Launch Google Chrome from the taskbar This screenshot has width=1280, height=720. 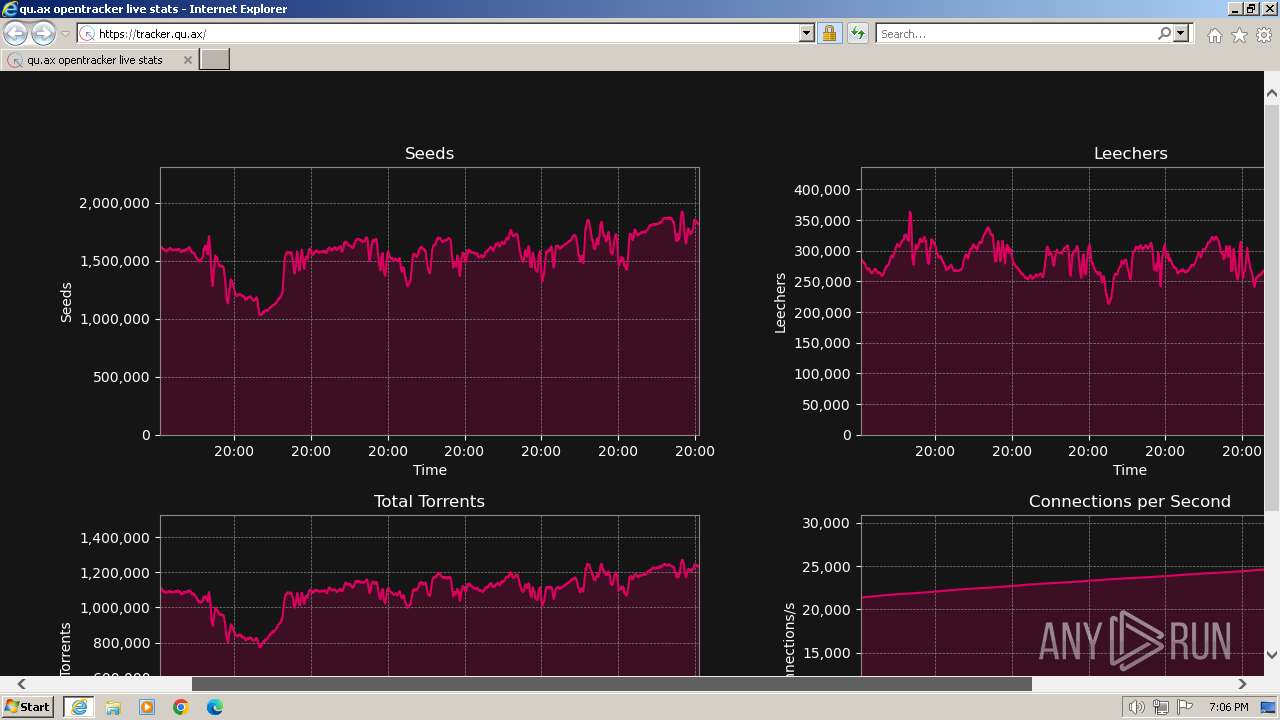181,707
